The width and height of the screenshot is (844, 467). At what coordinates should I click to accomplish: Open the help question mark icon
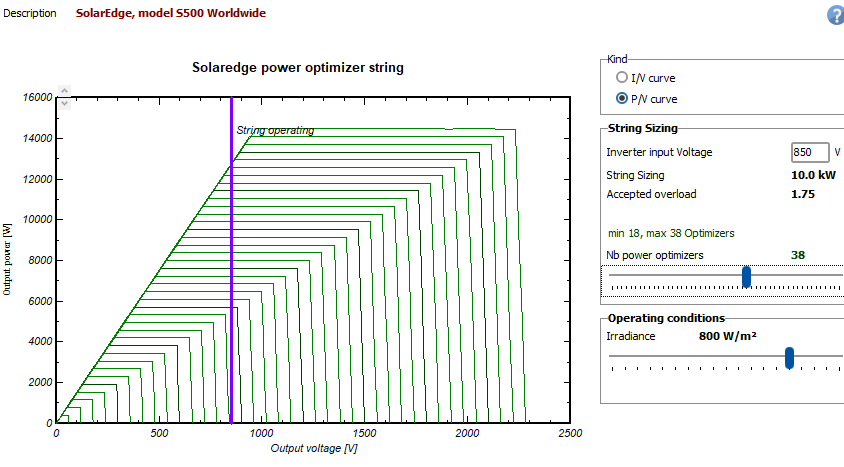tap(835, 15)
